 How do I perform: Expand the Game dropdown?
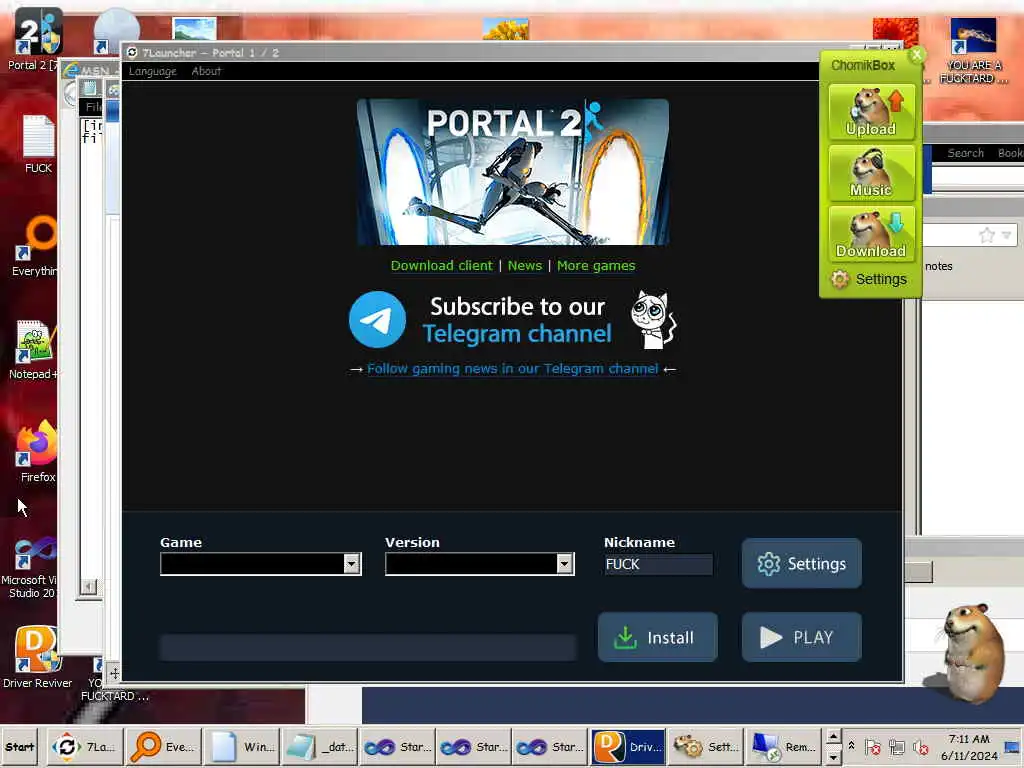click(351, 564)
